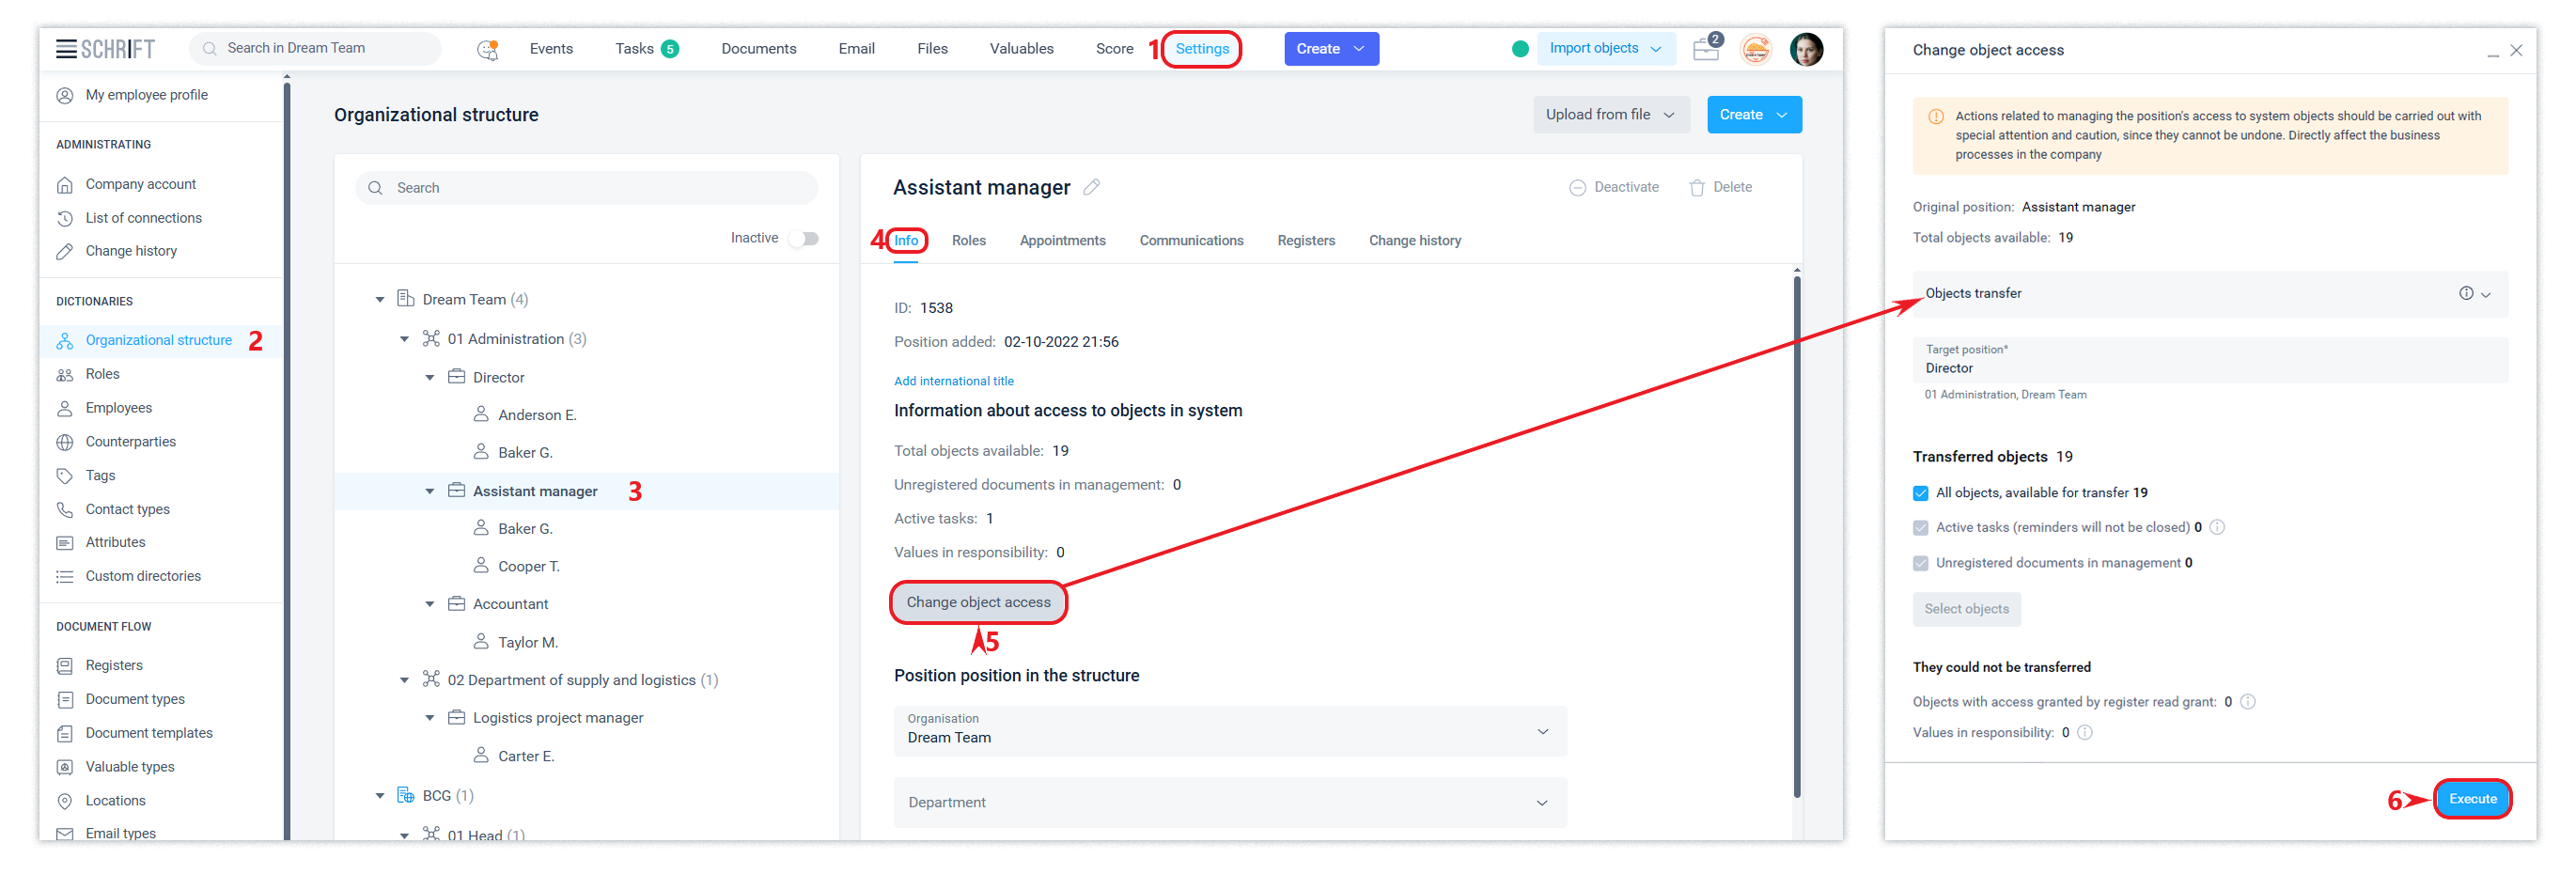Uncheck All objects available for transfer

[x=1920, y=493]
